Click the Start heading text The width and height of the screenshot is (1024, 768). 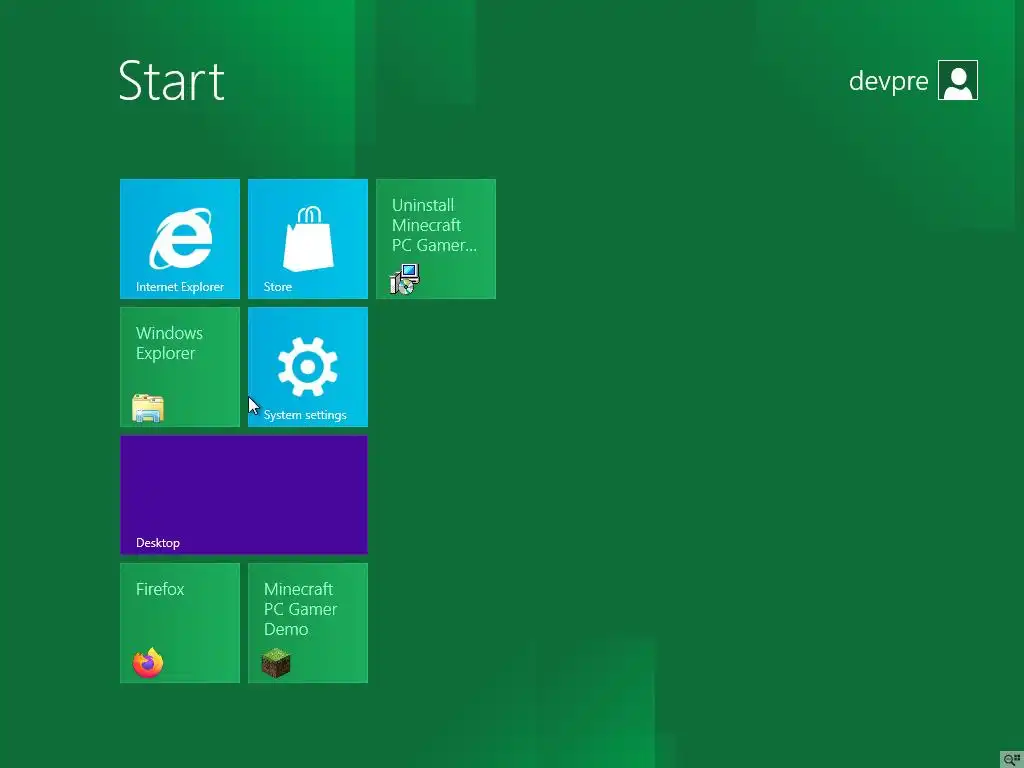coord(172,81)
